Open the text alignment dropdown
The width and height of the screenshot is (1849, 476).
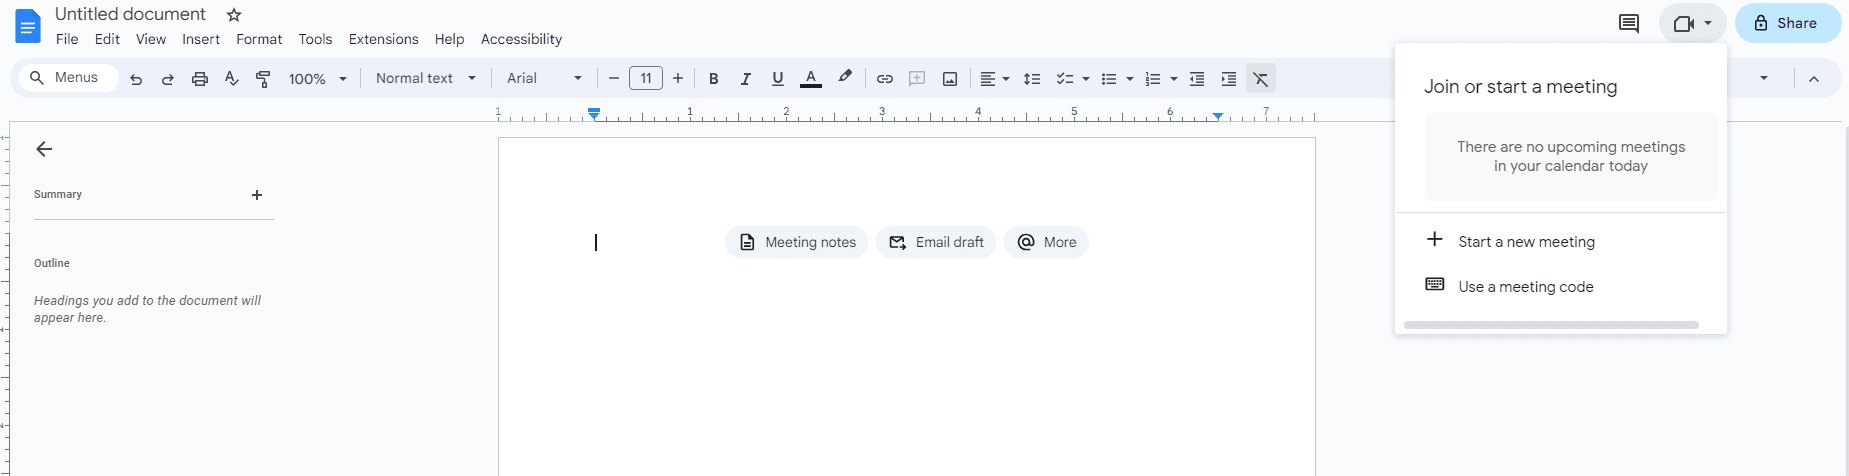point(994,79)
